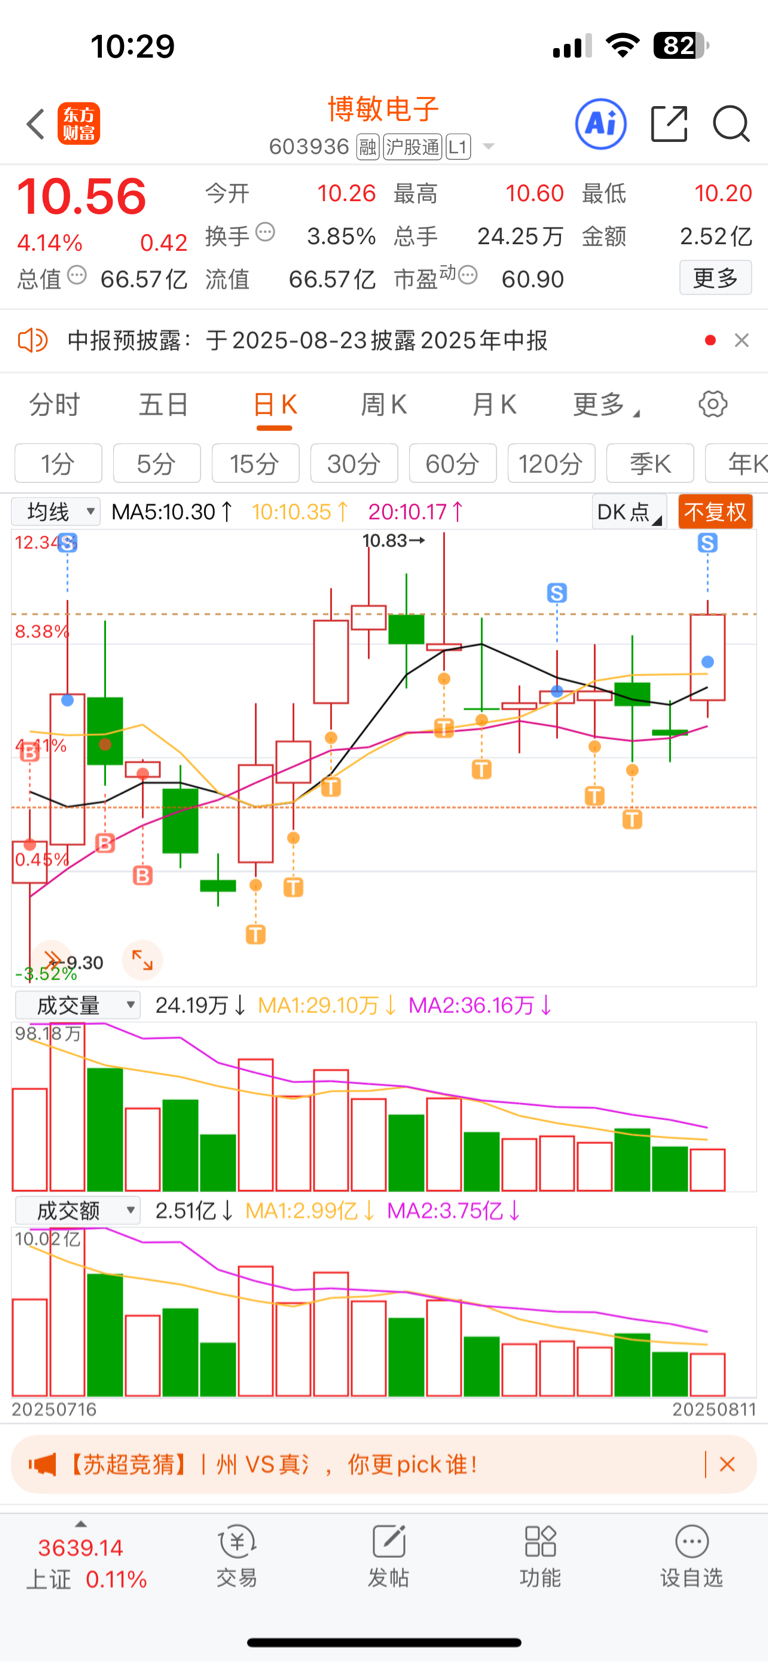
Task: Dismiss the 中报预披露 notice
Action: point(741,340)
